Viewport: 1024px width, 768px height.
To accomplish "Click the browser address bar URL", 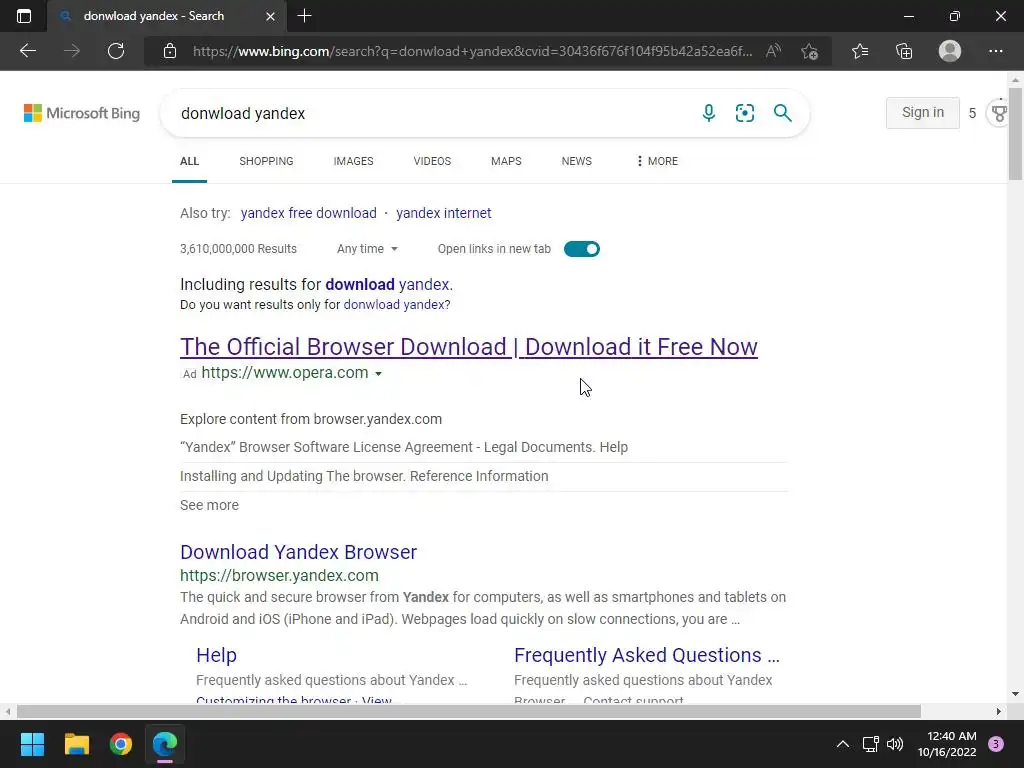I will coord(472,51).
